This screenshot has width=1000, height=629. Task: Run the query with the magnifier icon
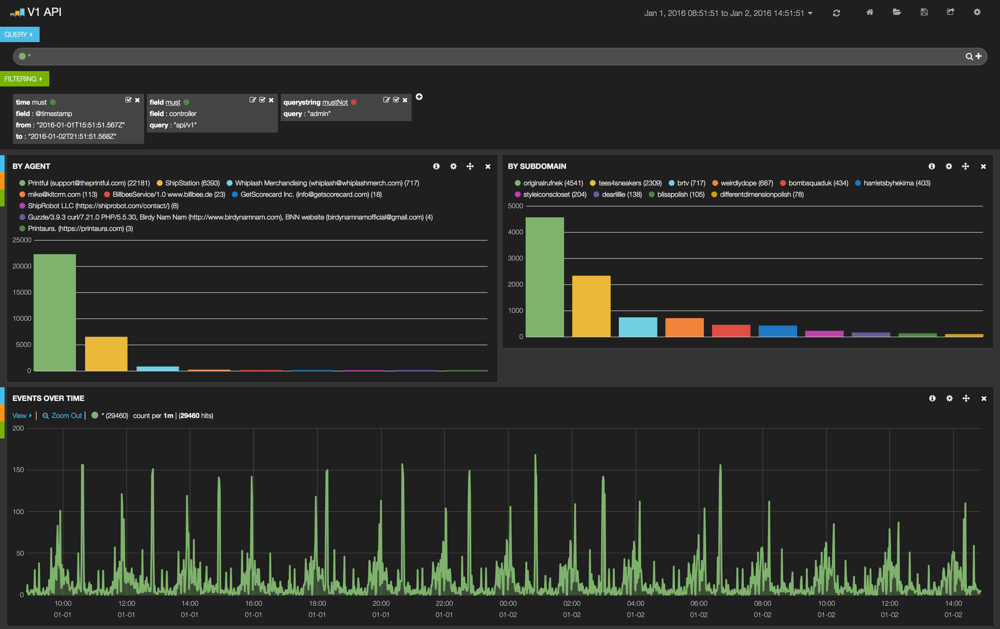[x=969, y=57]
